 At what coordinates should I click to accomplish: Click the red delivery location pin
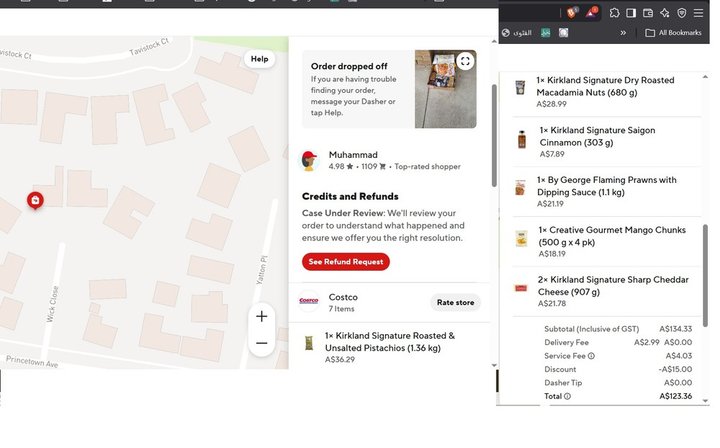(35, 200)
